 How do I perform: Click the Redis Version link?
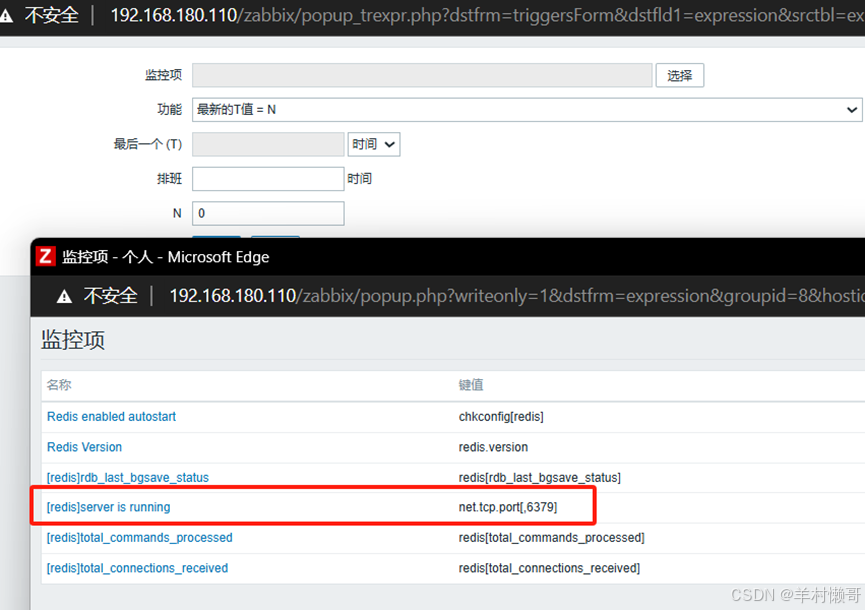pyautogui.click(x=84, y=447)
